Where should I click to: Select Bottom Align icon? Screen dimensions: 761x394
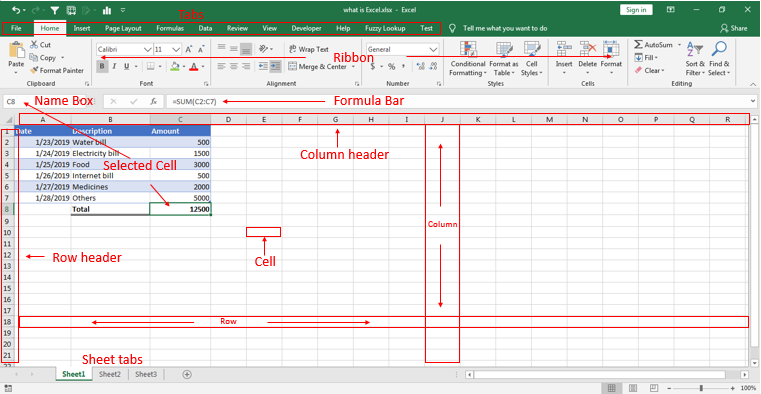(x=246, y=49)
